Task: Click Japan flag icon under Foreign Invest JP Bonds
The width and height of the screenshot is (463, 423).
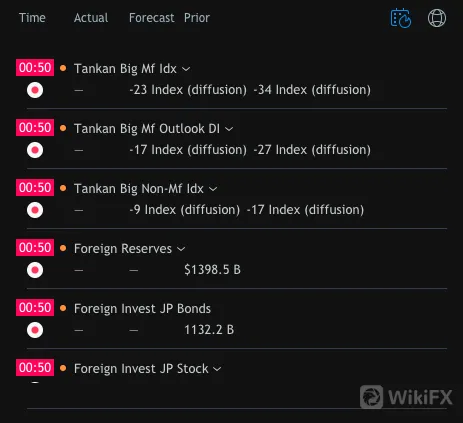Action: point(35,330)
